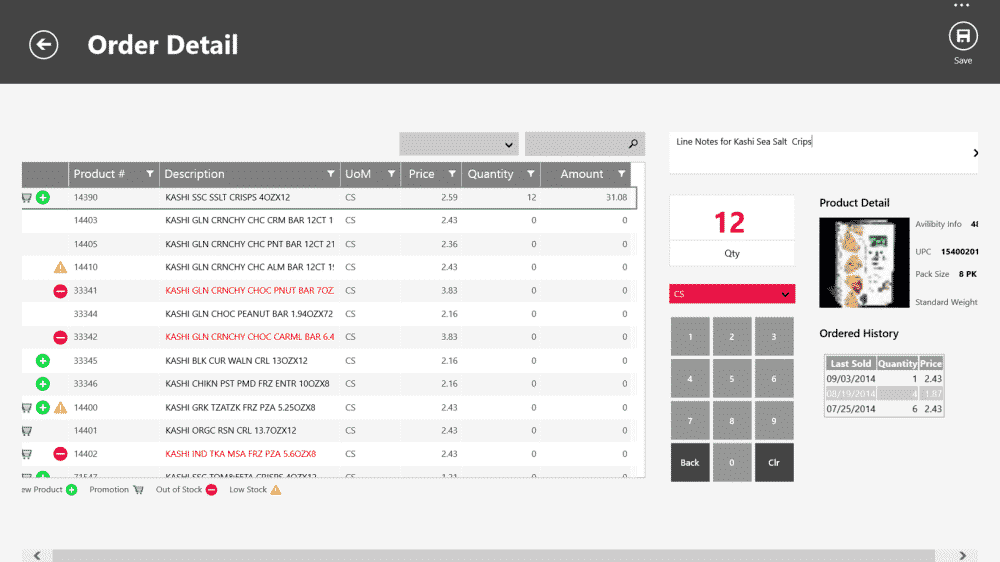Click warning triangle on row 14400
Image resolution: width=1000 pixels, height=562 pixels.
[x=60, y=407]
